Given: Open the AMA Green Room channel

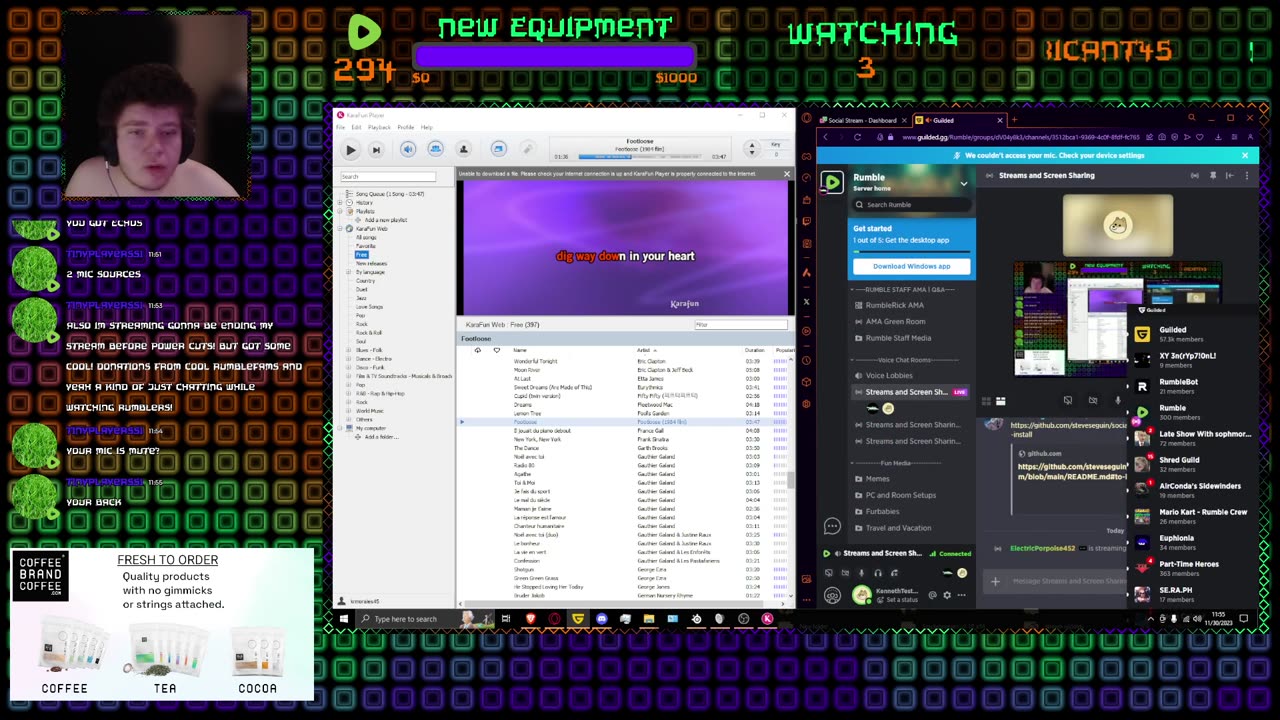Looking at the screenshot, I should click(x=895, y=321).
